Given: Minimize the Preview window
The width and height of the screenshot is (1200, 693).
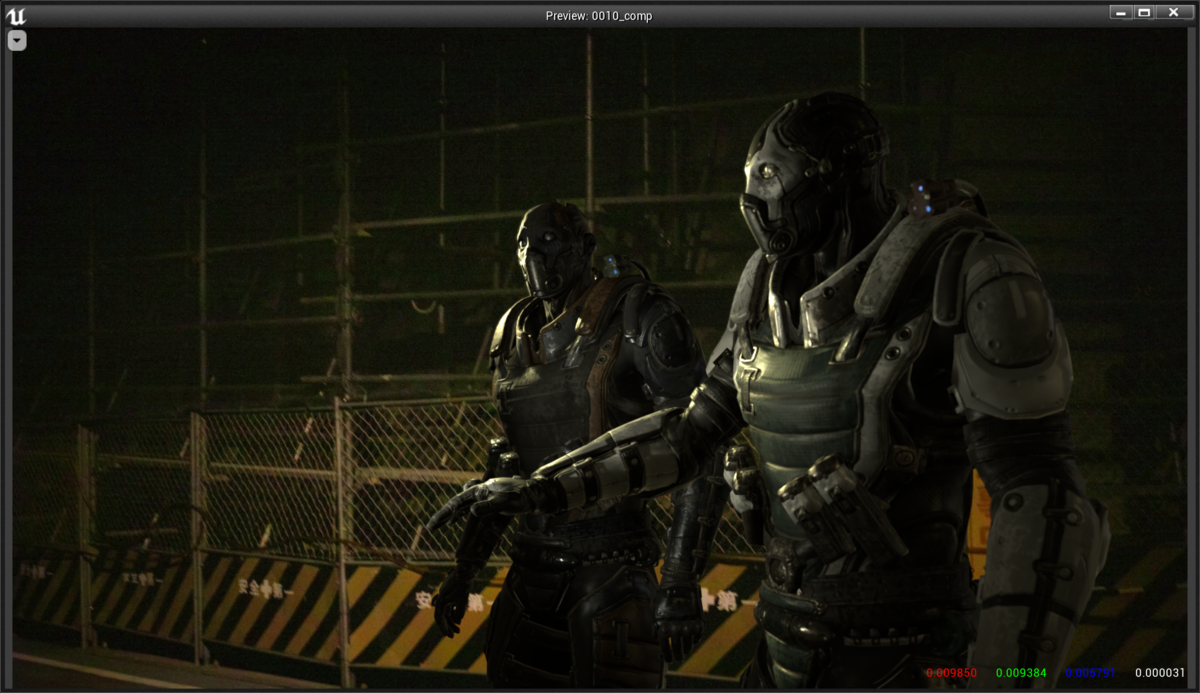Looking at the screenshot, I should click(x=1121, y=12).
